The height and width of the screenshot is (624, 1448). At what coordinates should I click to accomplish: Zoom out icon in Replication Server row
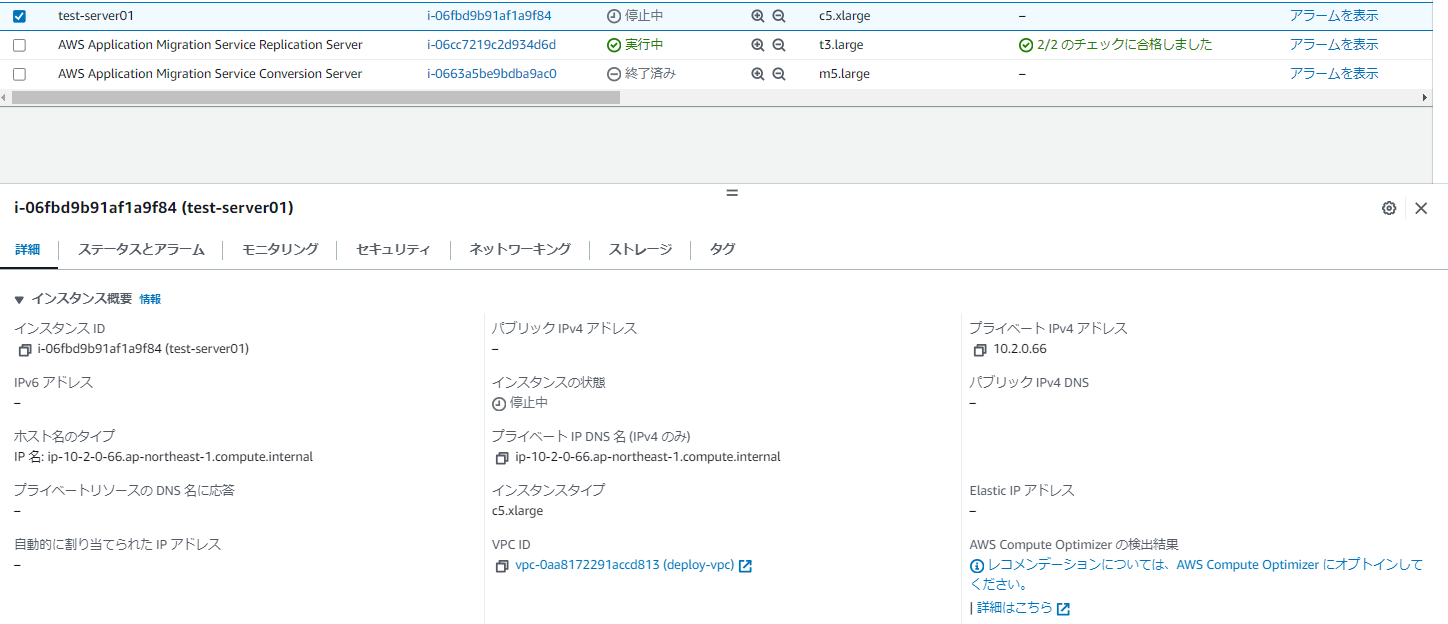click(x=779, y=45)
